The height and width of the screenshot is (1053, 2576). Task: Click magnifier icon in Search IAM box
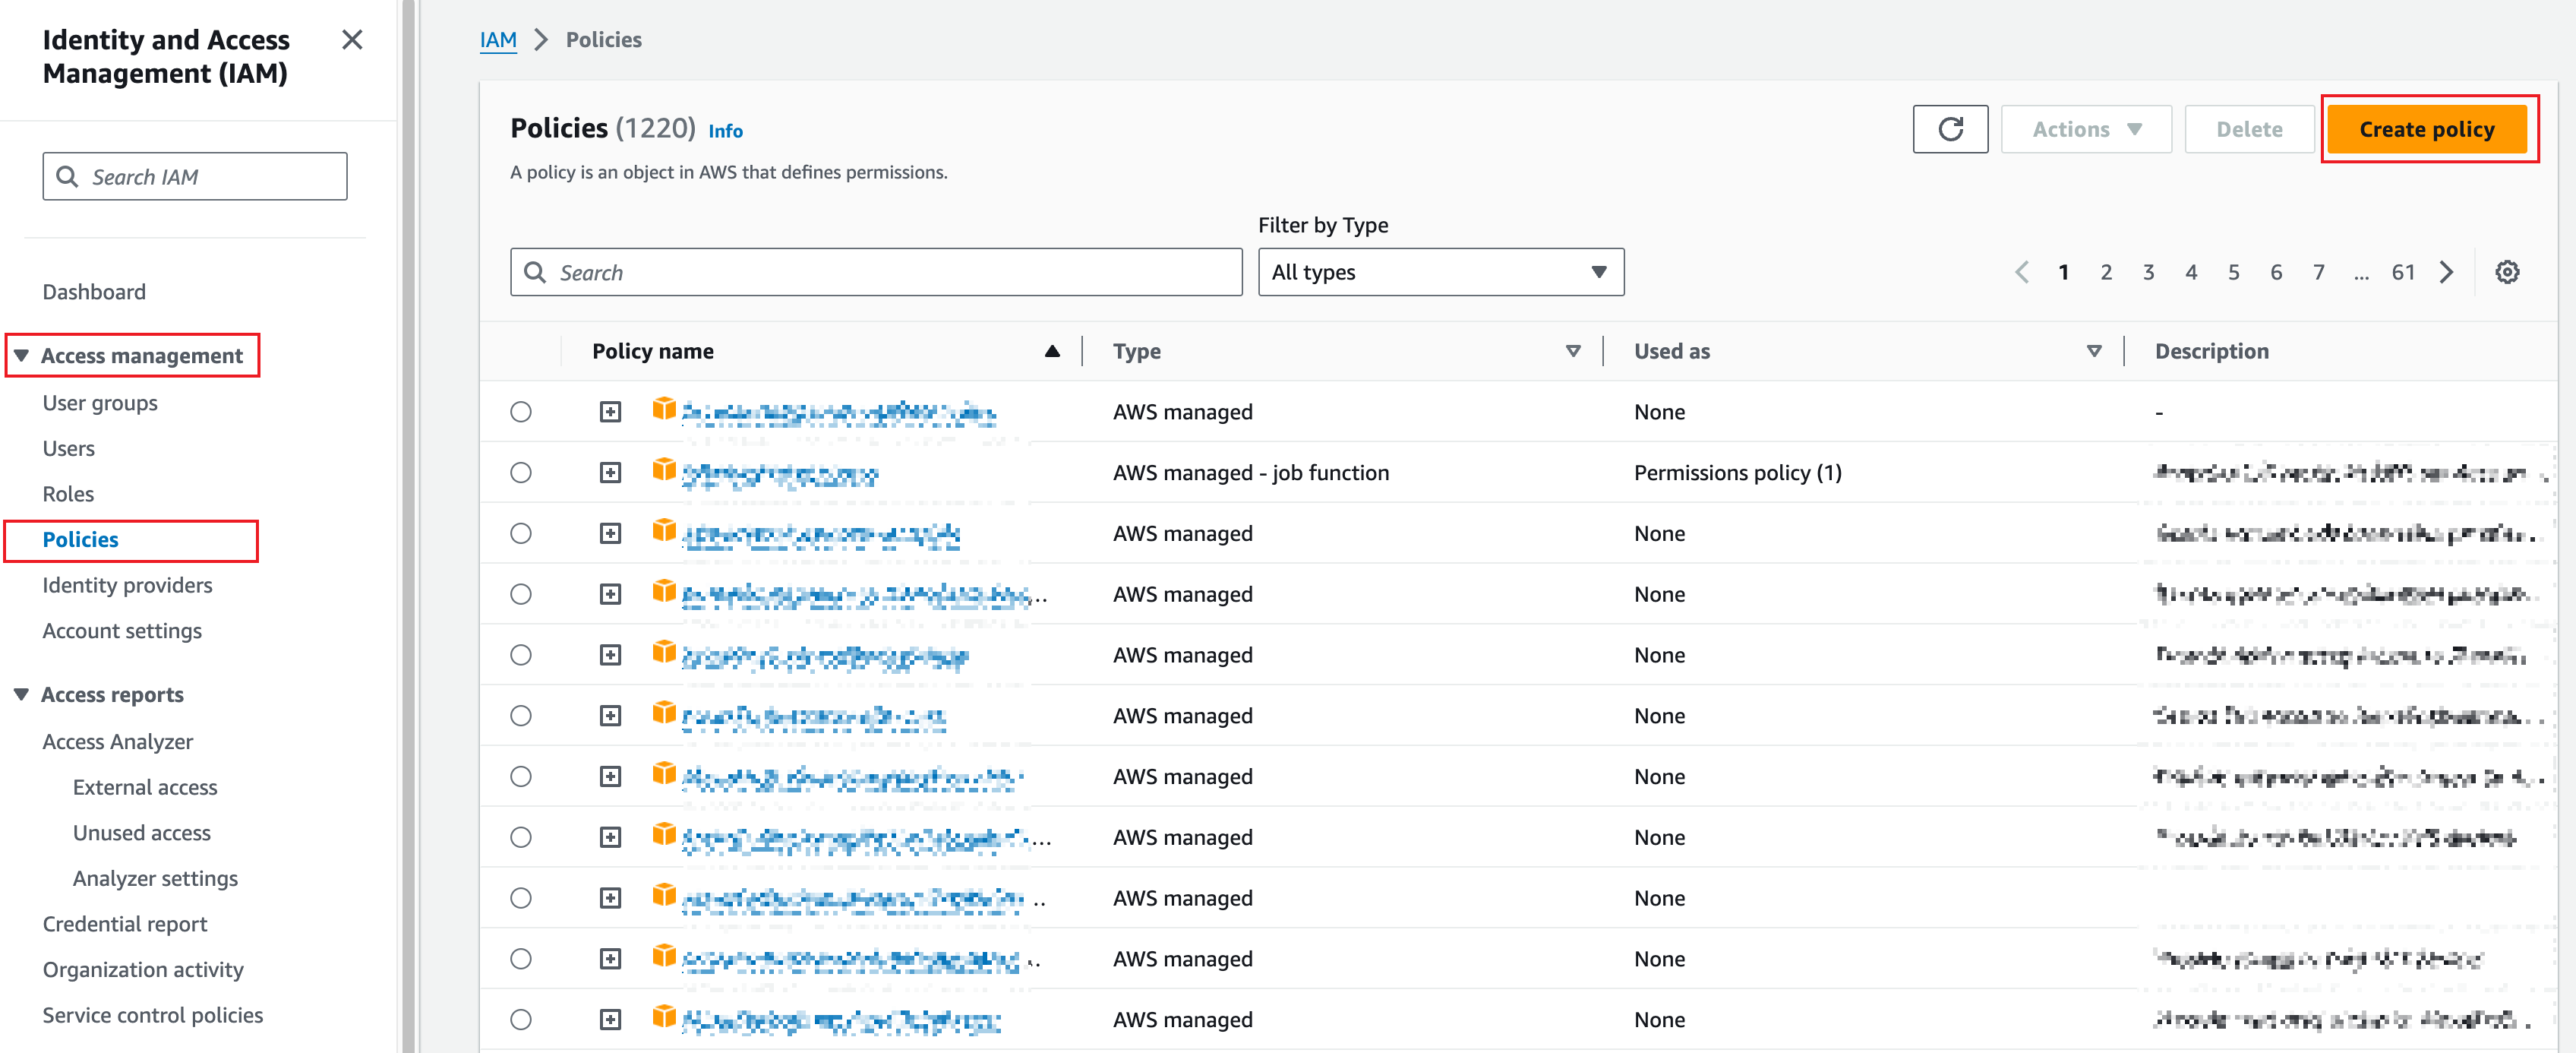tap(67, 177)
